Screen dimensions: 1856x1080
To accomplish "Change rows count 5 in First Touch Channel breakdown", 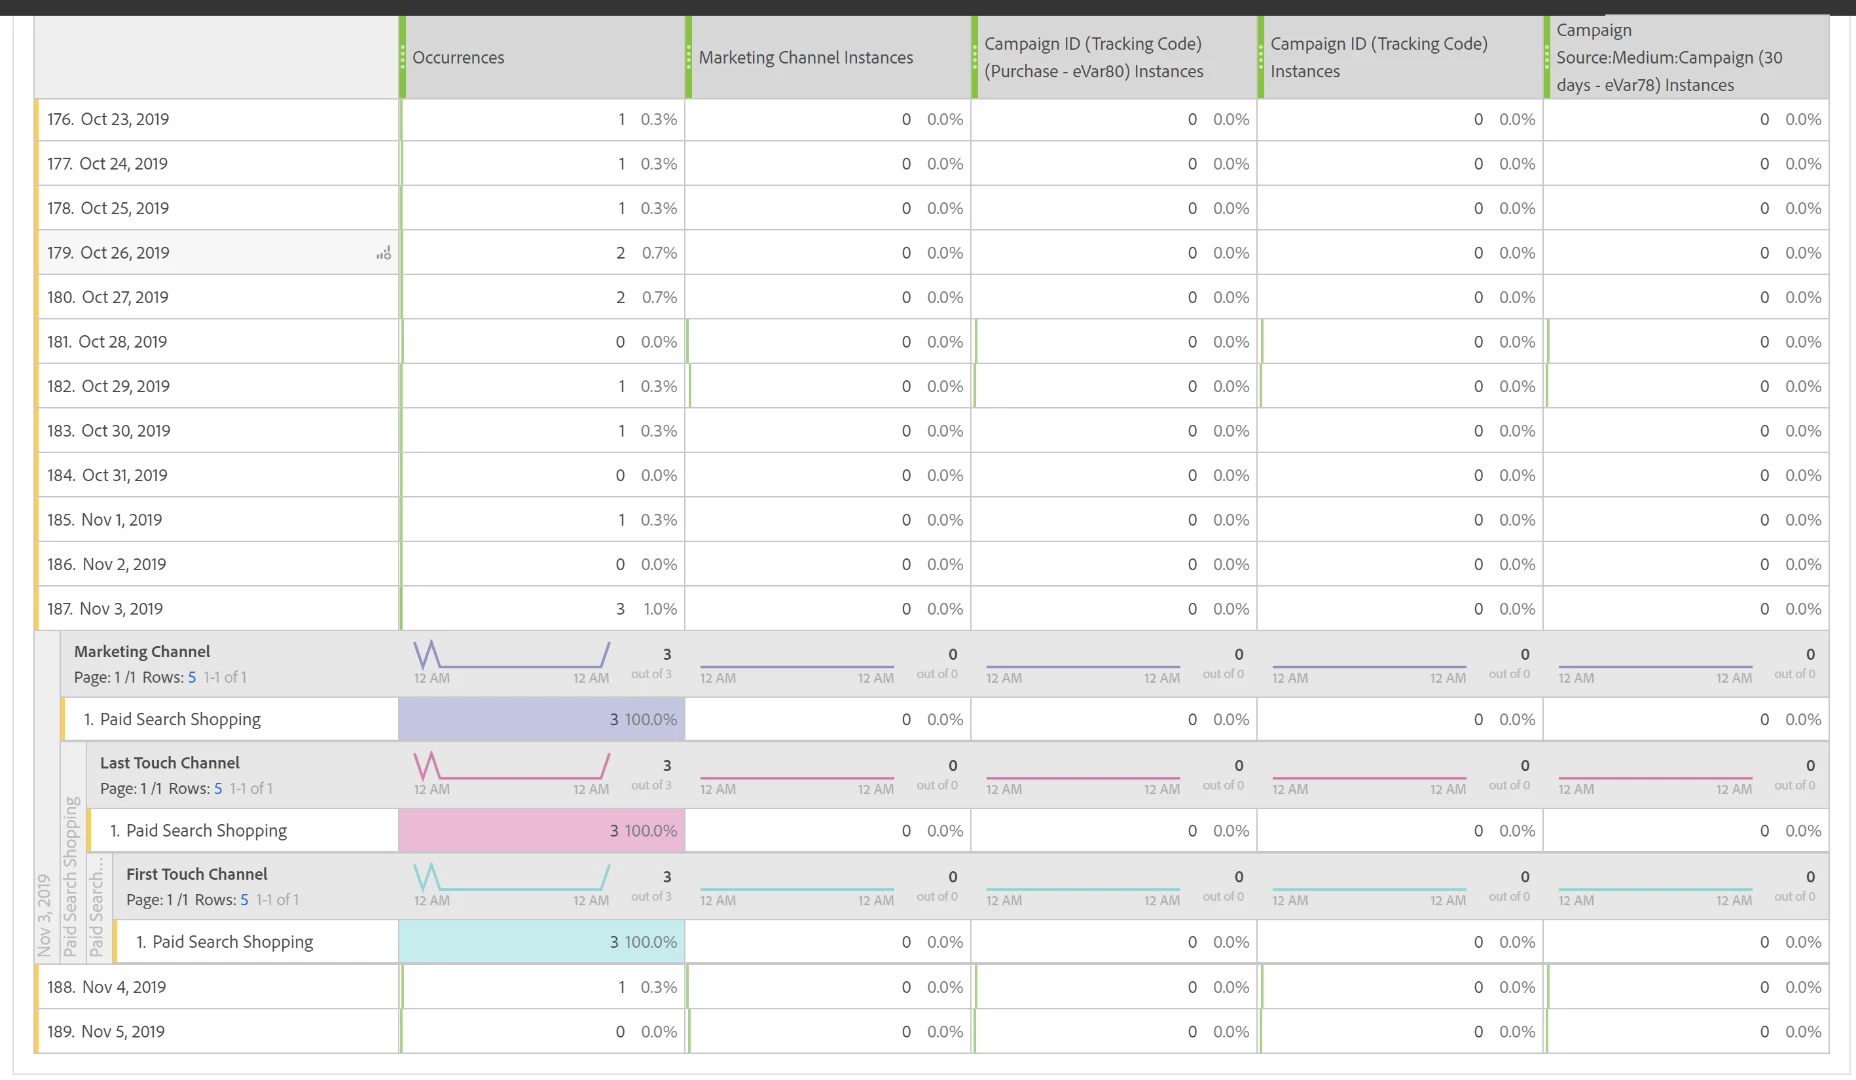I will tap(244, 900).
